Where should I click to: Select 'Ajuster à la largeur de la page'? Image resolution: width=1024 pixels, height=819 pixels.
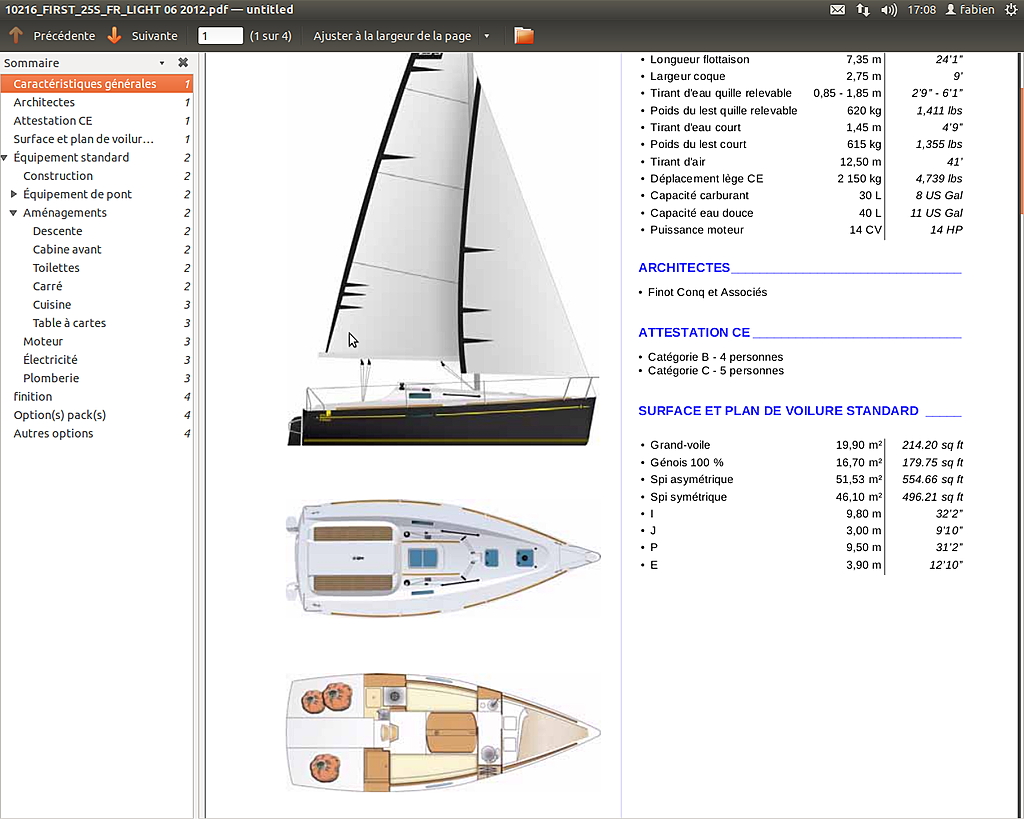[392, 36]
